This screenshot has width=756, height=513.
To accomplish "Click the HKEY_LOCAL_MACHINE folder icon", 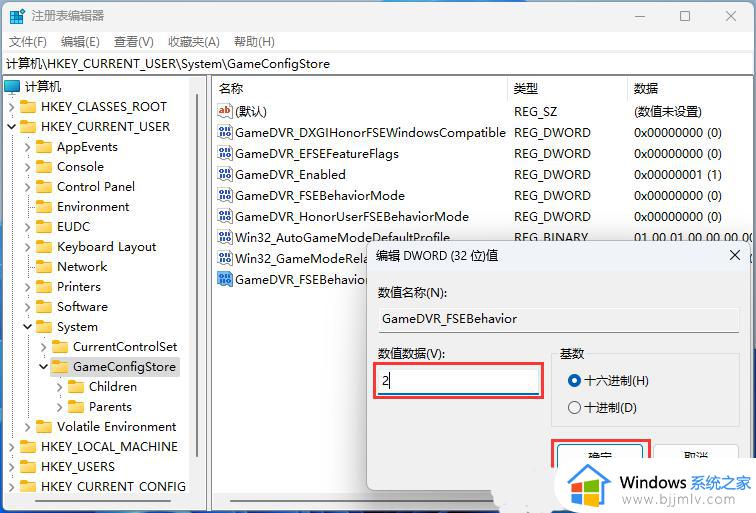I will pos(27,446).
